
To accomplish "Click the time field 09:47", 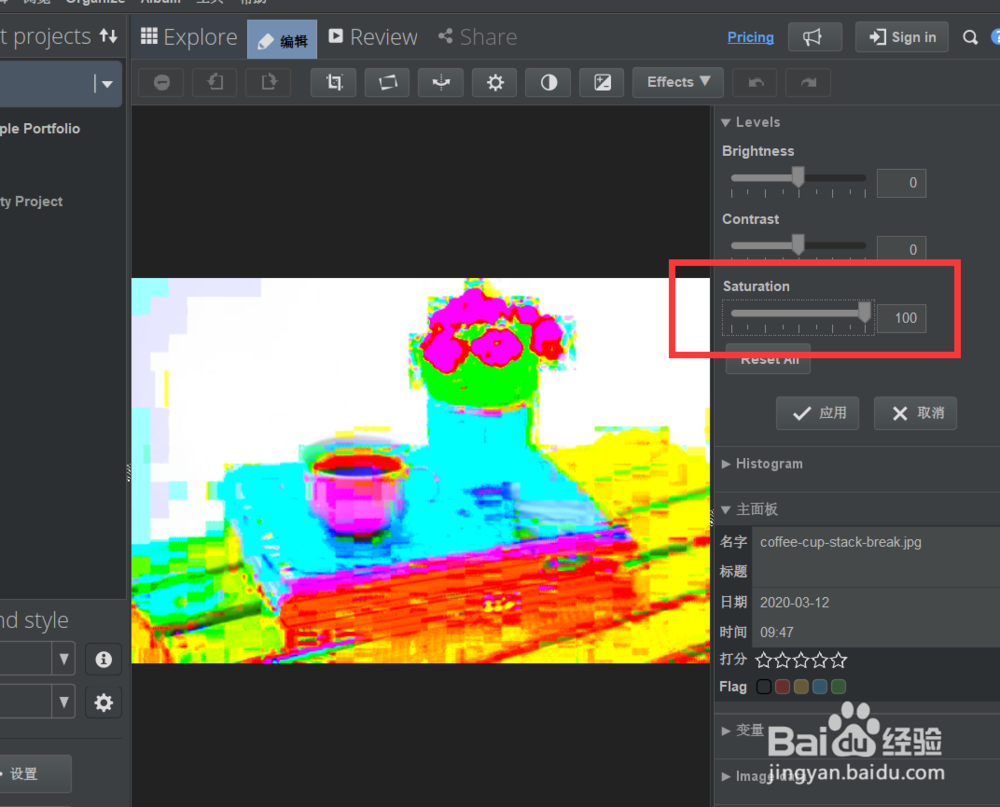I will (x=876, y=632).
